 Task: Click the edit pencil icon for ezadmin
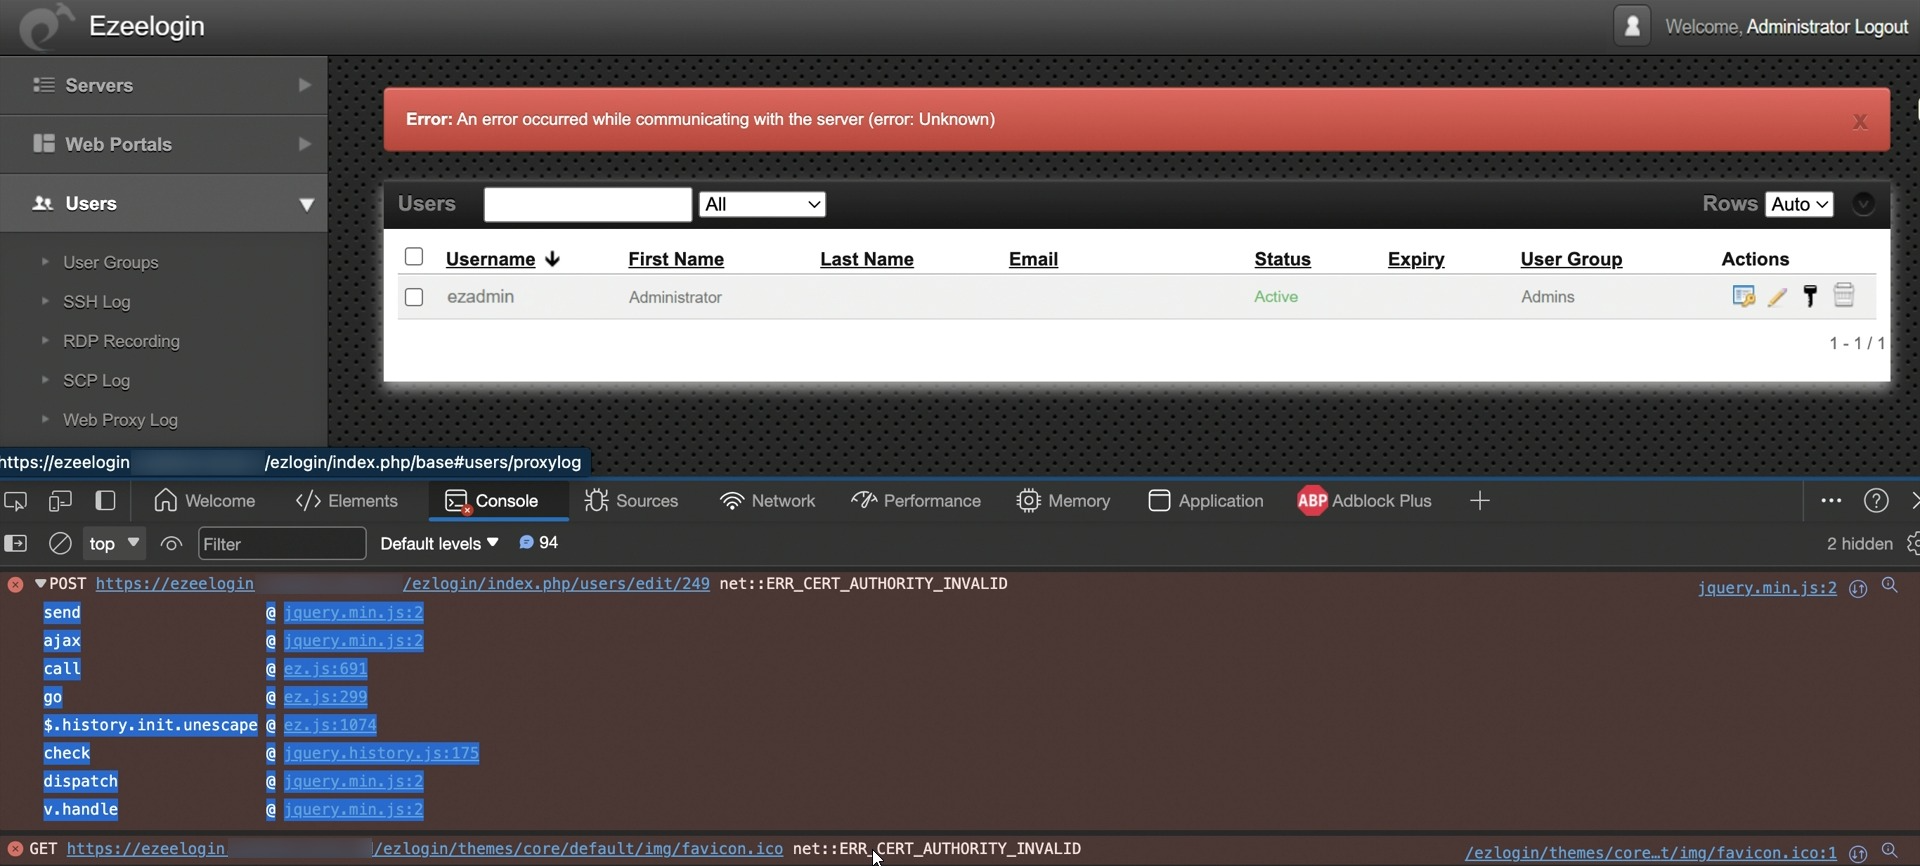coord(1777,297)
